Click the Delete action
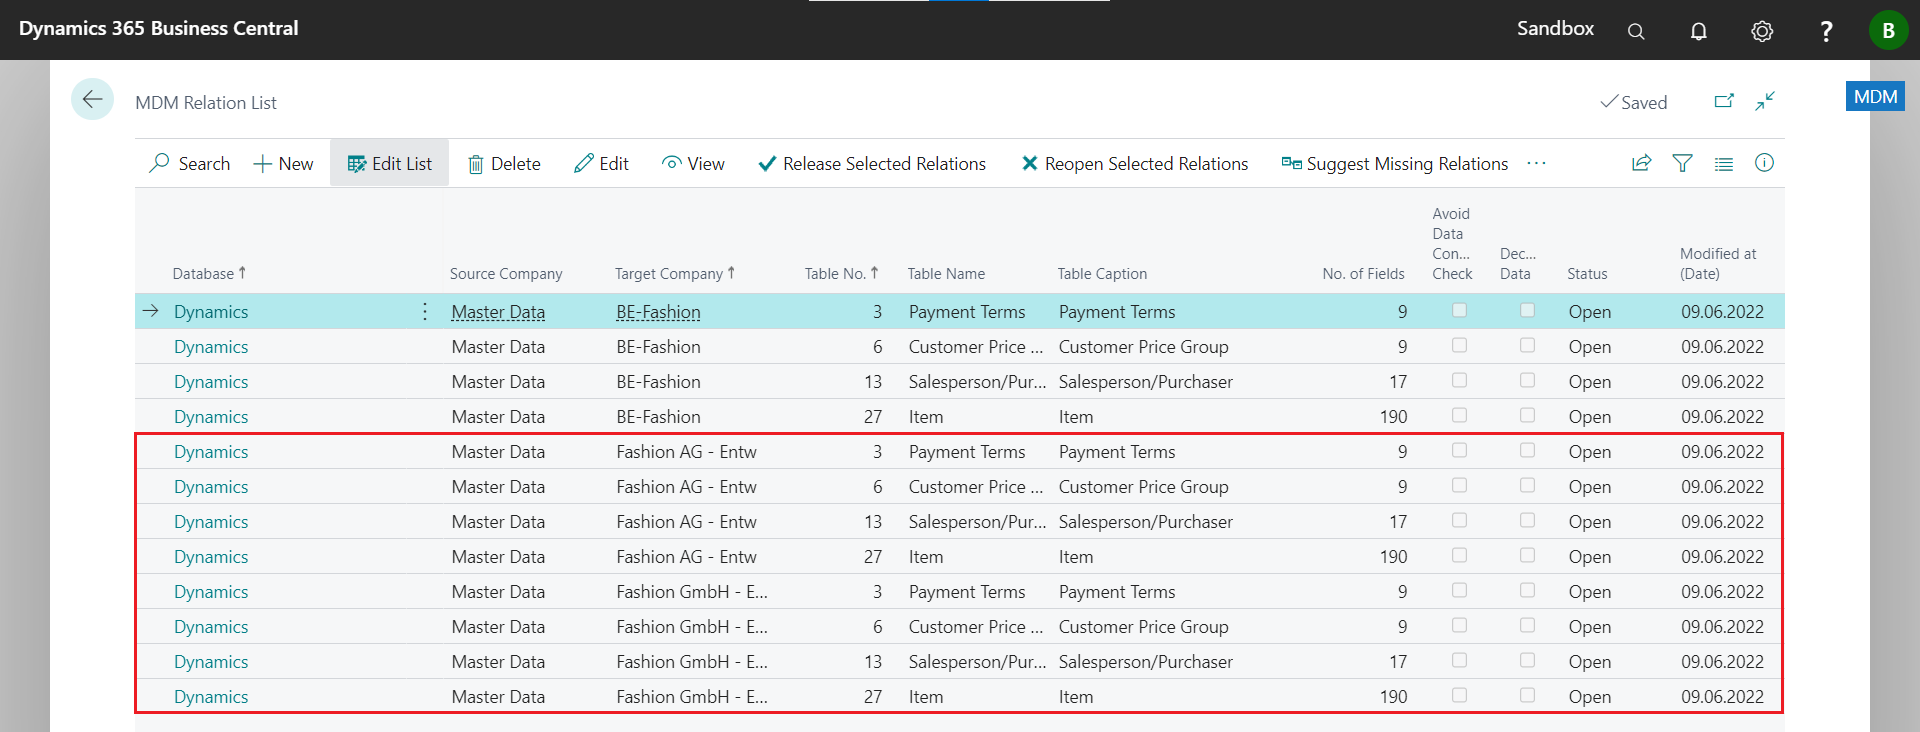1920x732 pixels. [505, 164]
